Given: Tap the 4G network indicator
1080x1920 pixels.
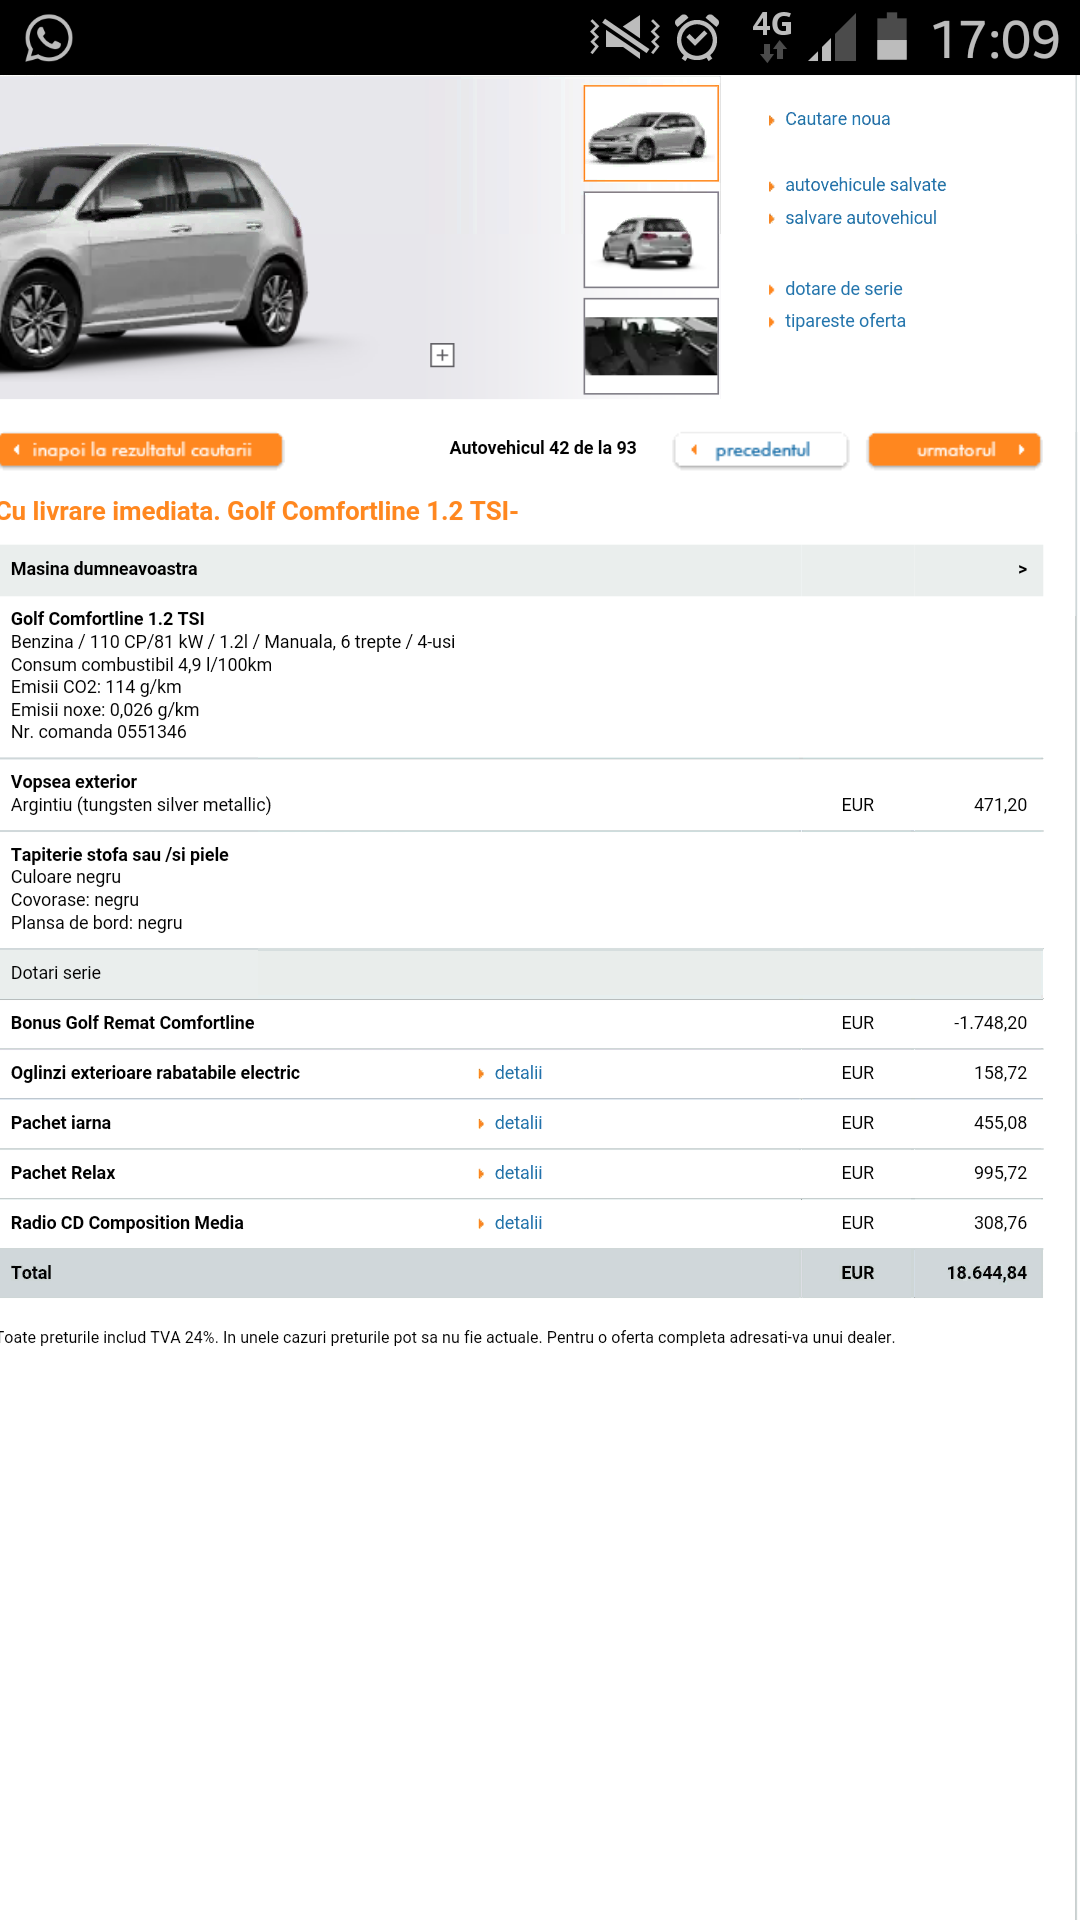Looking at the screenshot, I should [772, 36].
